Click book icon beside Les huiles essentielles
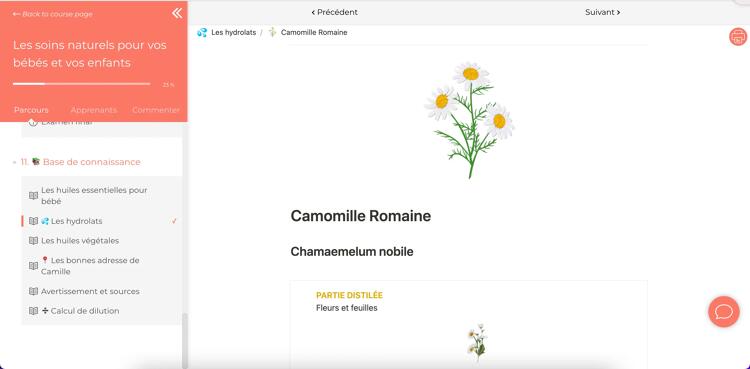Screen dimensions: 750x369 33,196
